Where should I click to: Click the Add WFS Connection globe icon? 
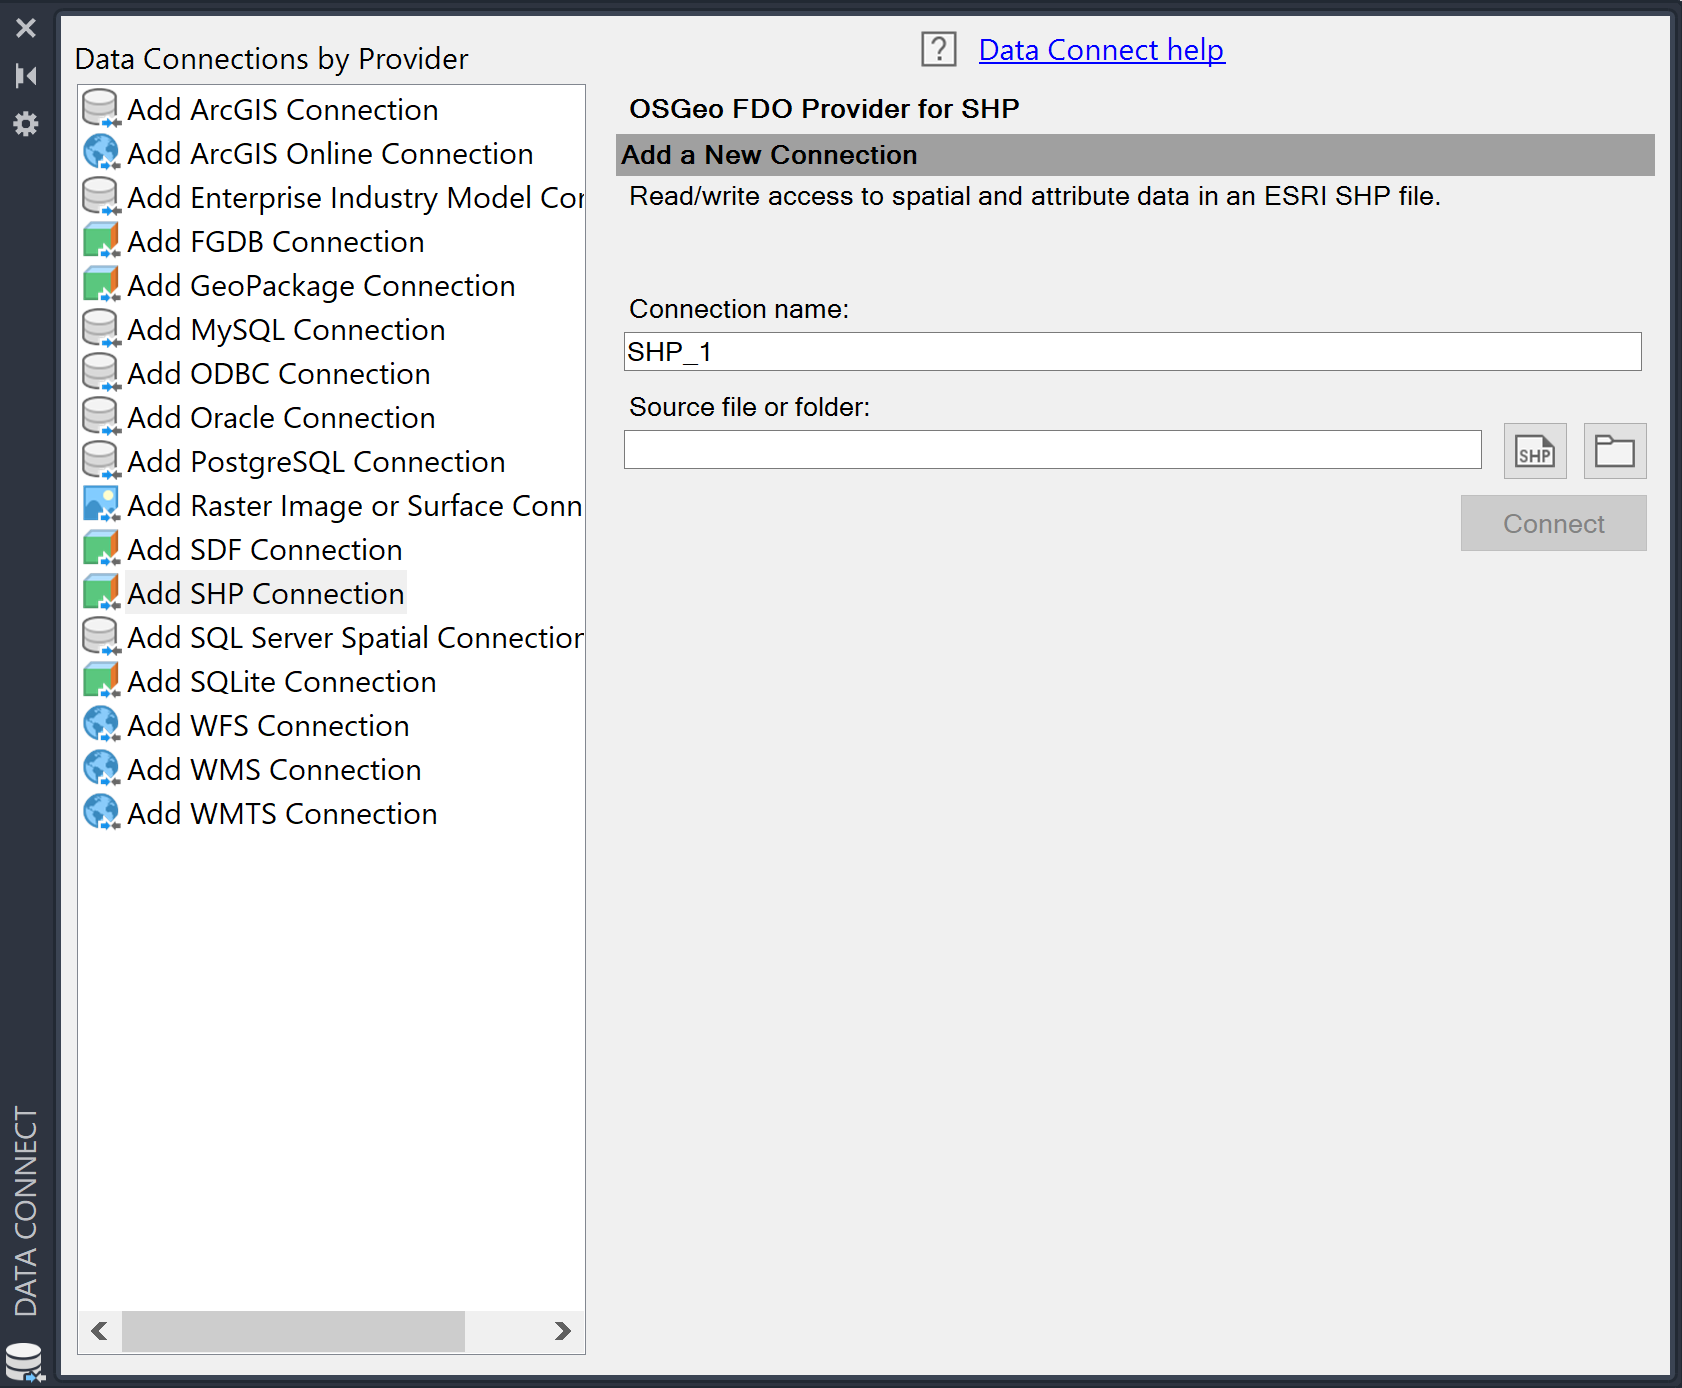tap(100, 723)
